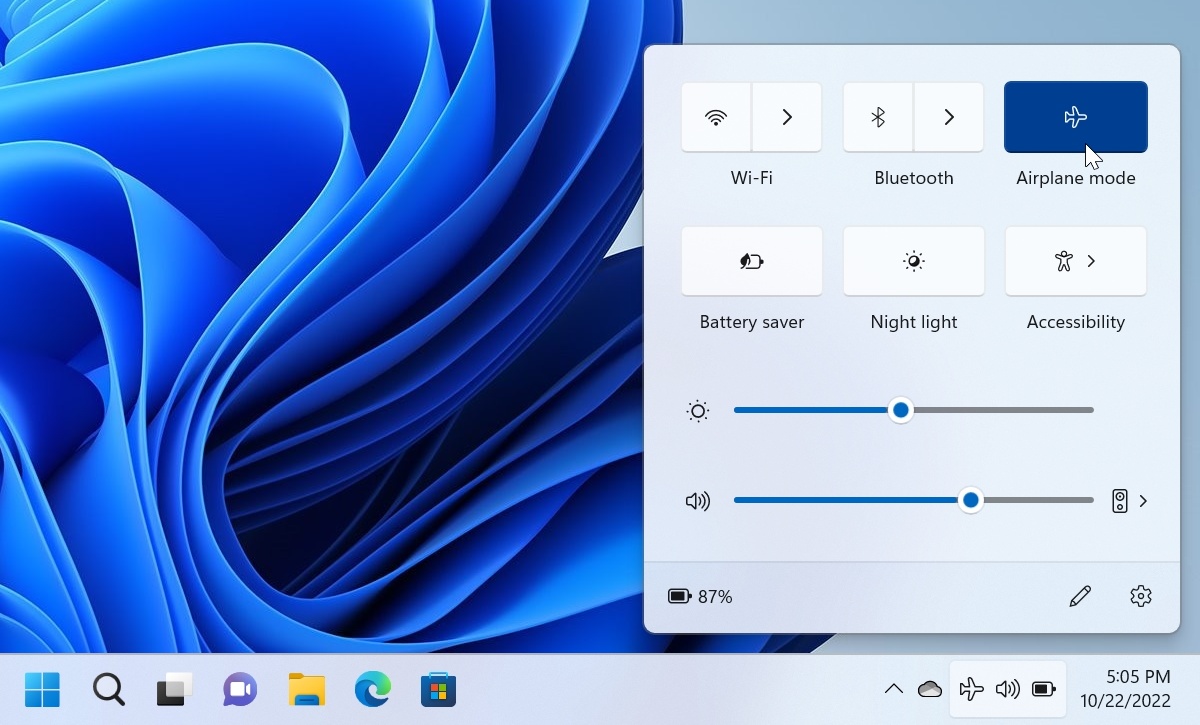Open taskbar Search magnifier
Image resolution: width=1200 pixels, height=725 pixels.
(x=108, y=689)
